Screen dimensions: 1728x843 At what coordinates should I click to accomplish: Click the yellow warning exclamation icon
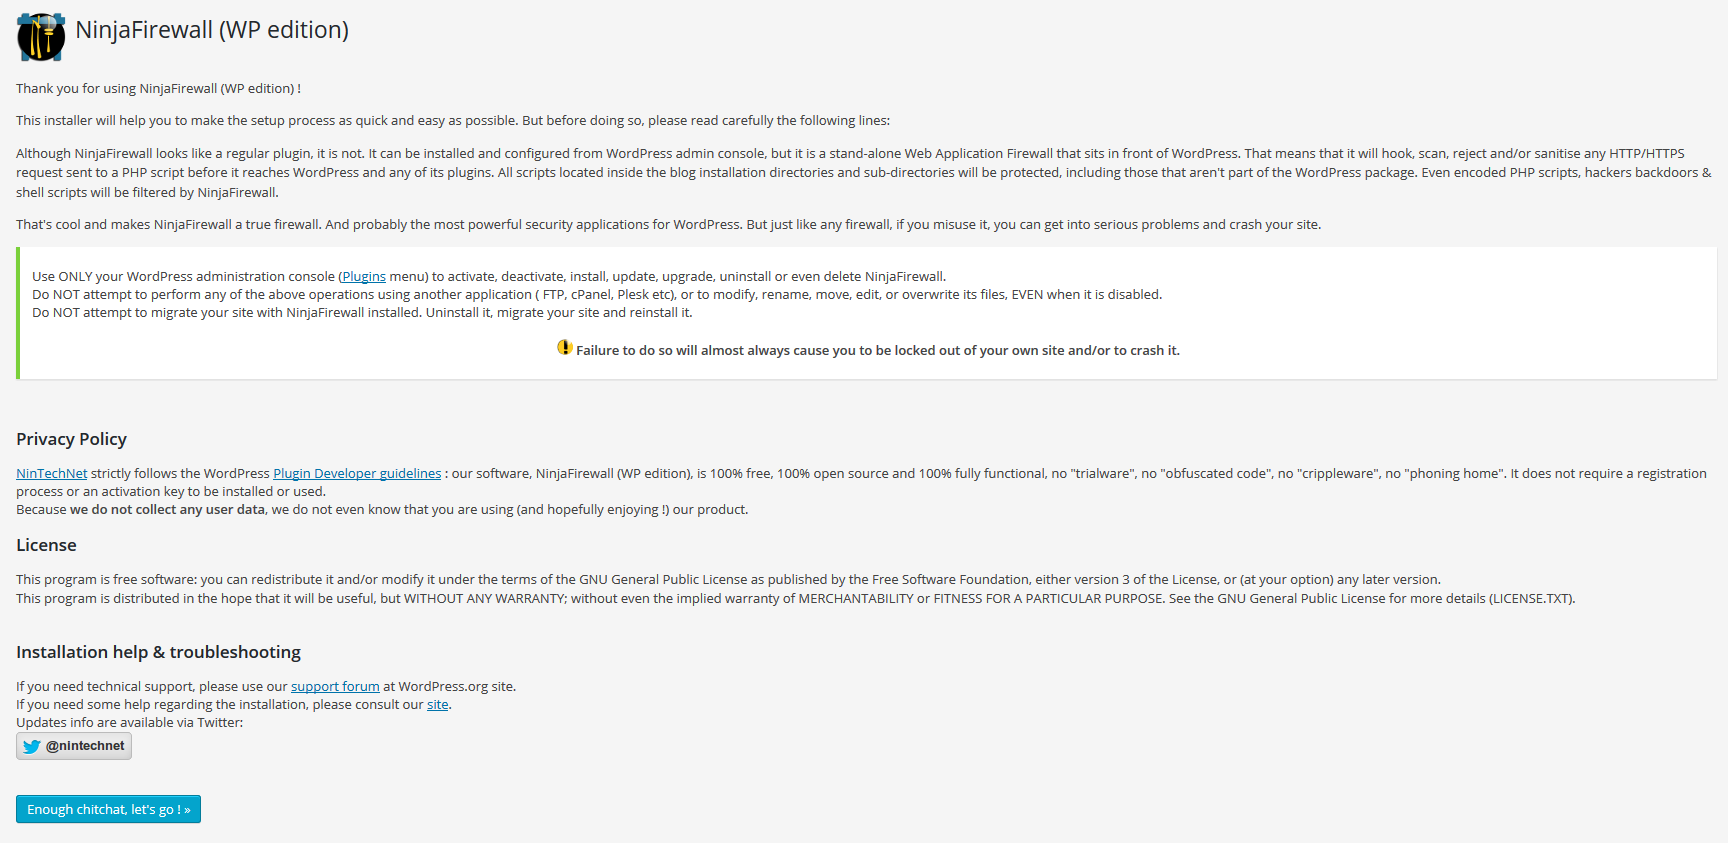click(565, 347)
